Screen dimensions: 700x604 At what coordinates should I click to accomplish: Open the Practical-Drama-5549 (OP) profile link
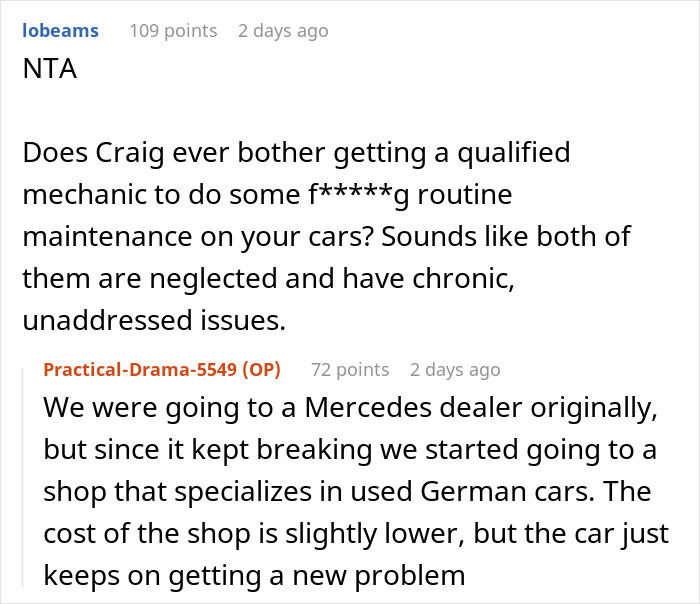tap(162, 370)
